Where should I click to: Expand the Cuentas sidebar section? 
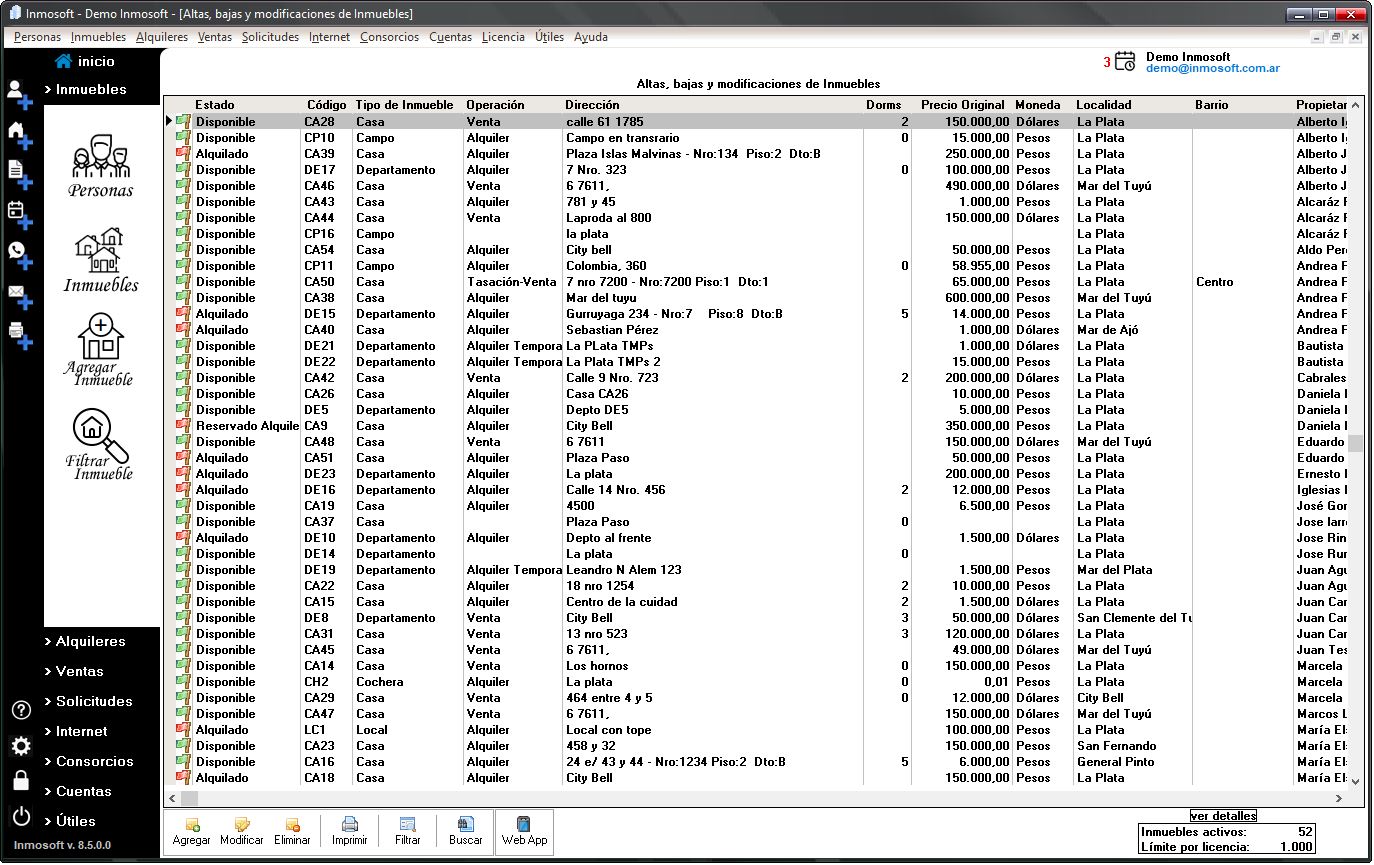78,791
